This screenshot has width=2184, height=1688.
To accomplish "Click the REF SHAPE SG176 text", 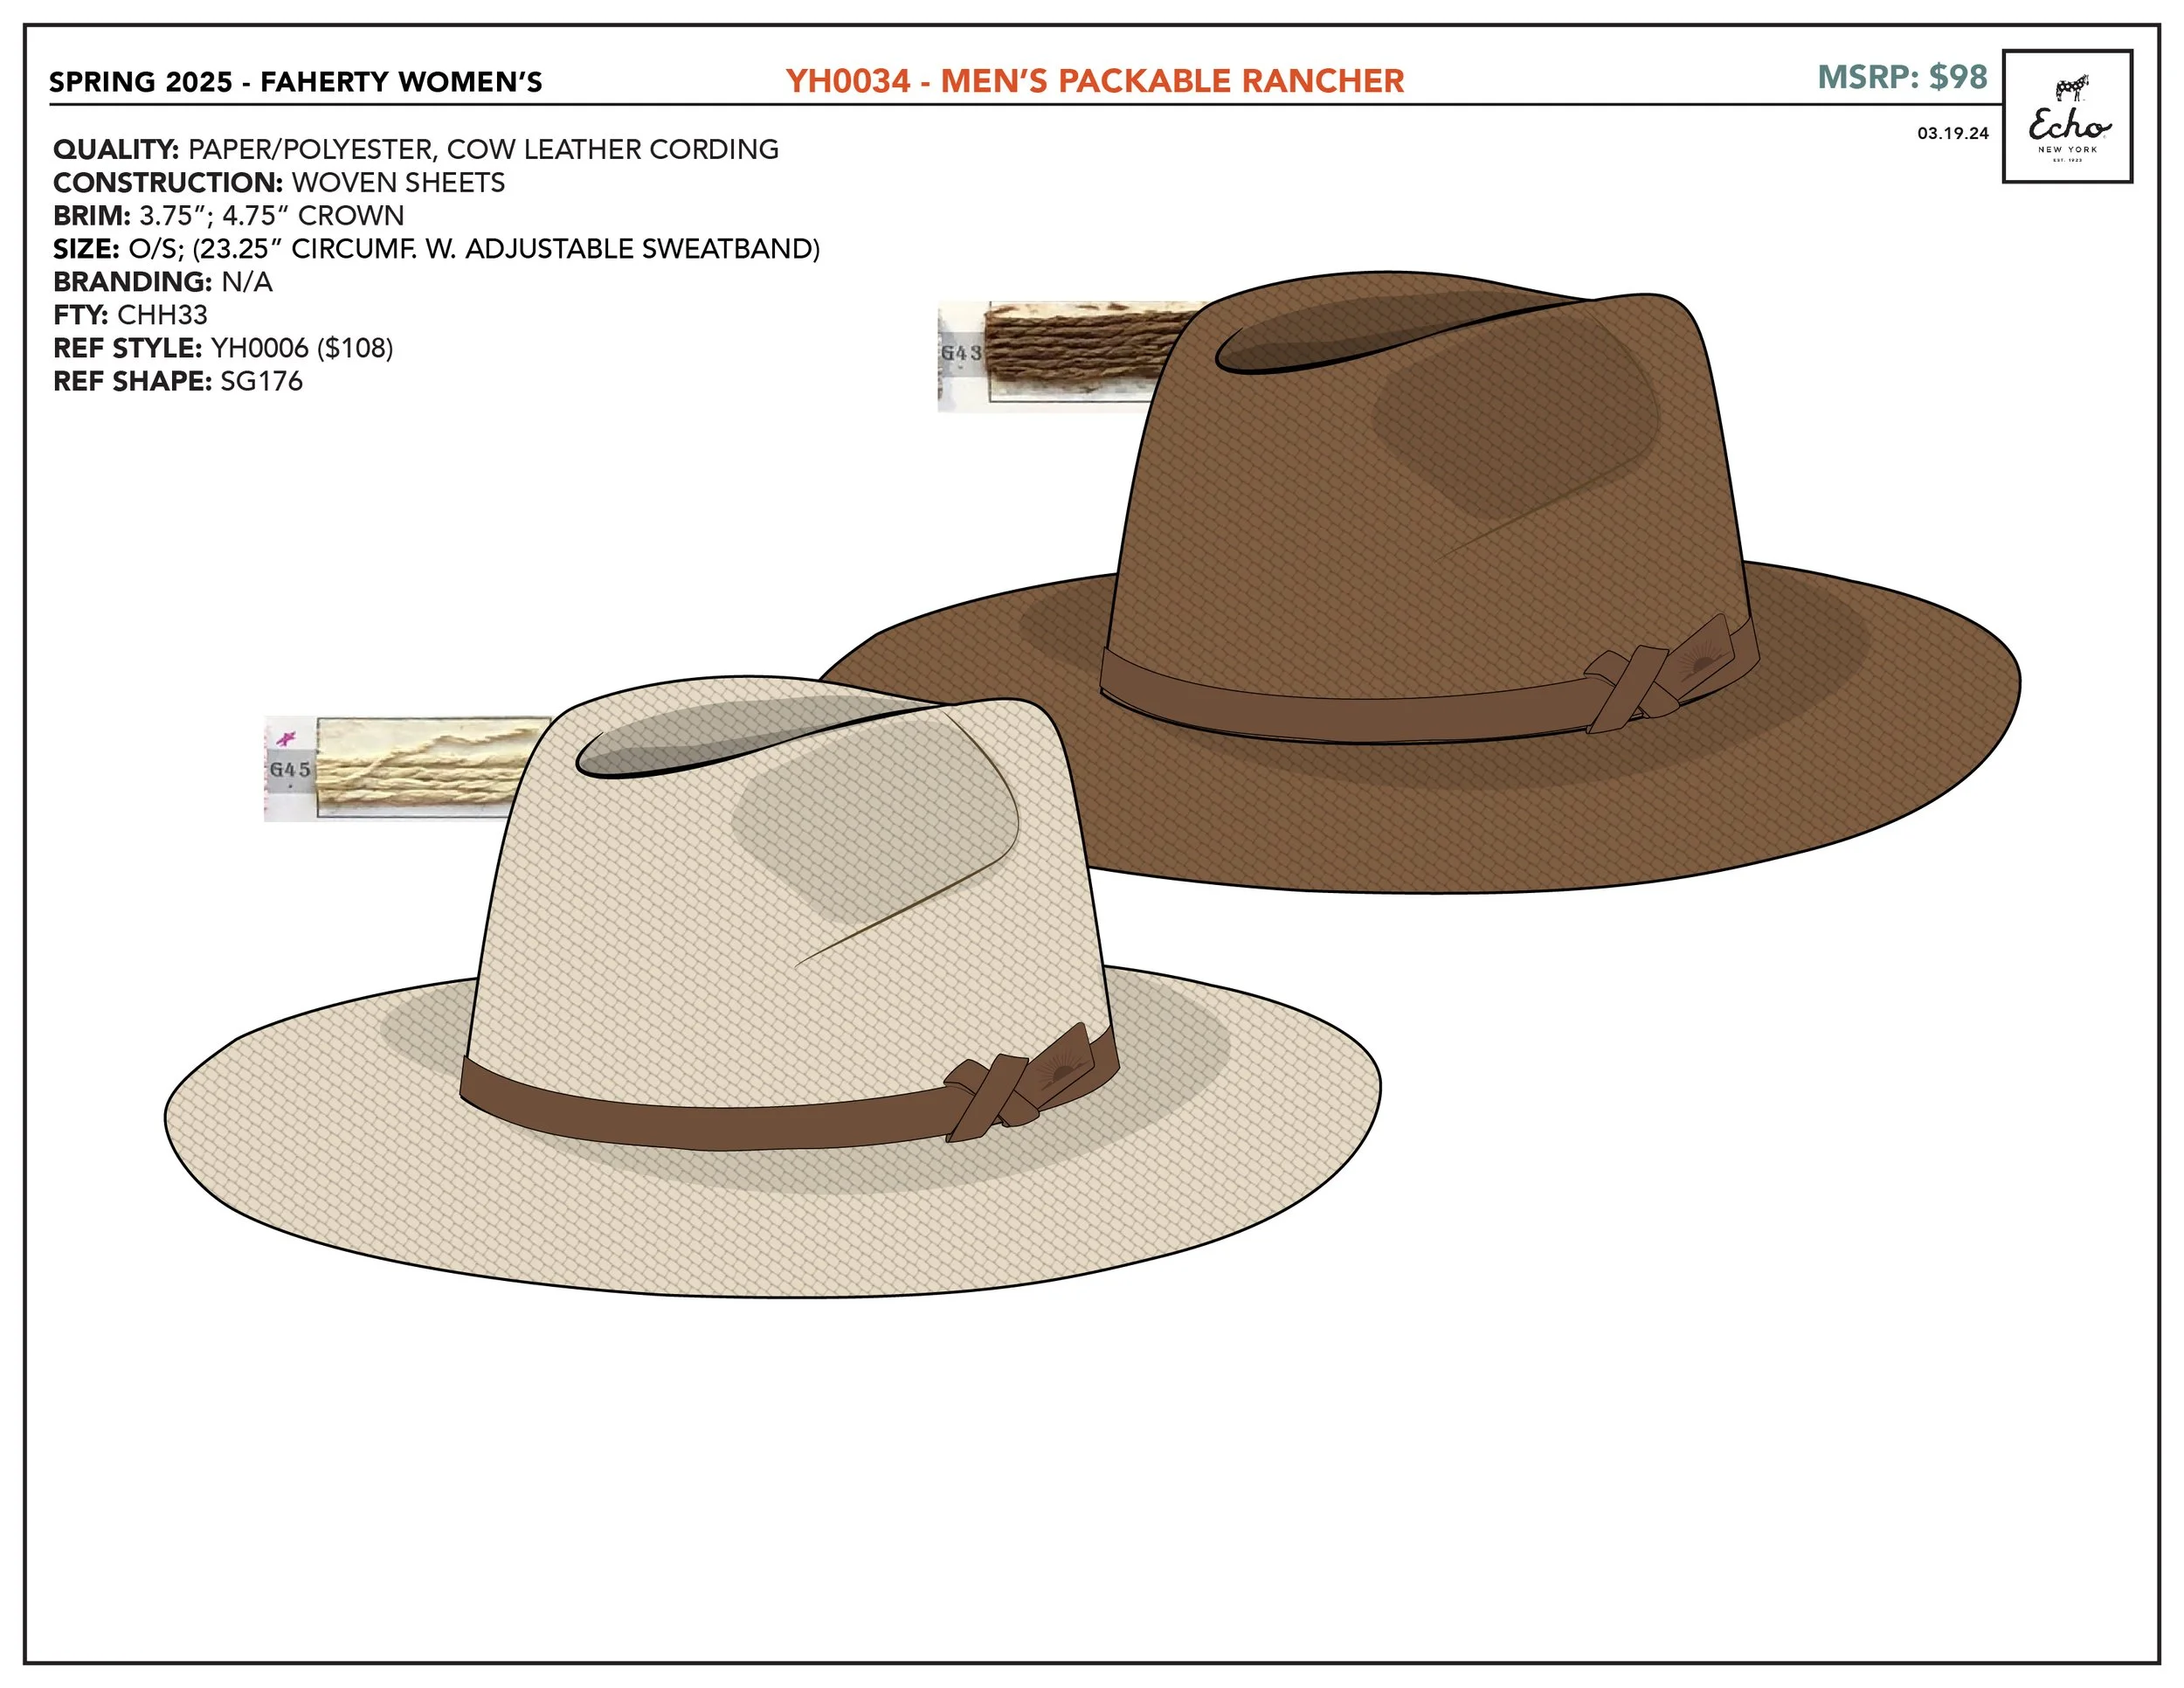I will click(x=177, y=381).
